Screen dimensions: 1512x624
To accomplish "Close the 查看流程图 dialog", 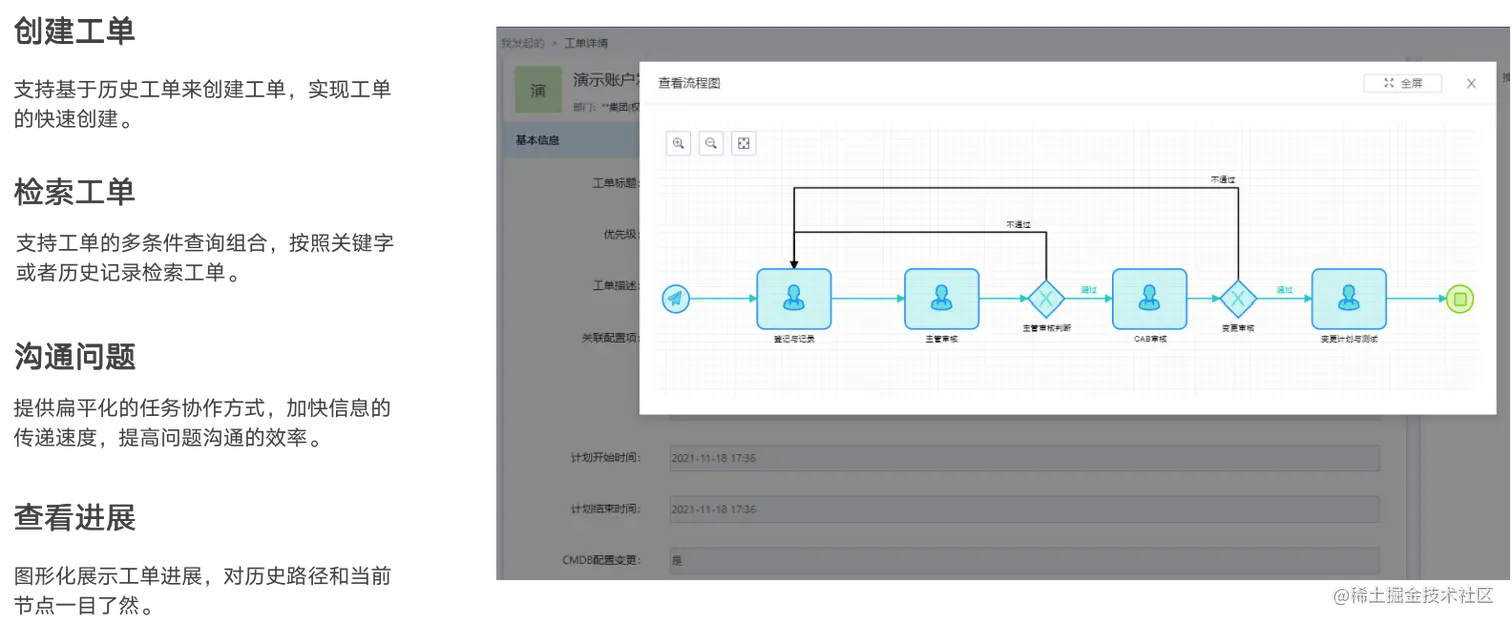I will tap(1471, 83).
